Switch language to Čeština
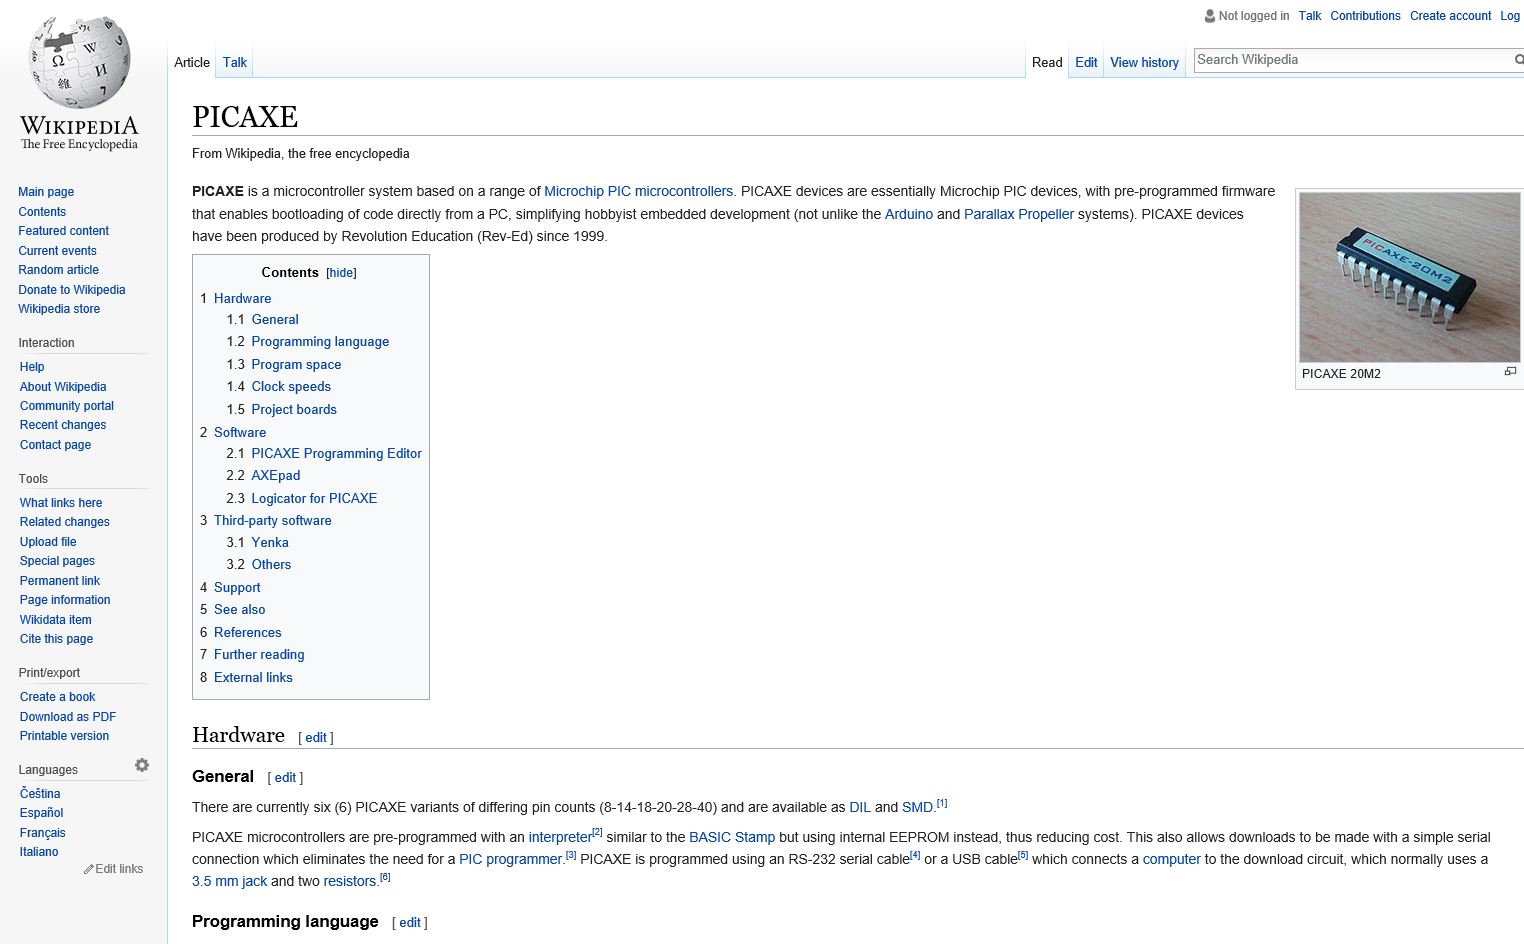This screenshot has width=1524, height=944. [40, 794]
